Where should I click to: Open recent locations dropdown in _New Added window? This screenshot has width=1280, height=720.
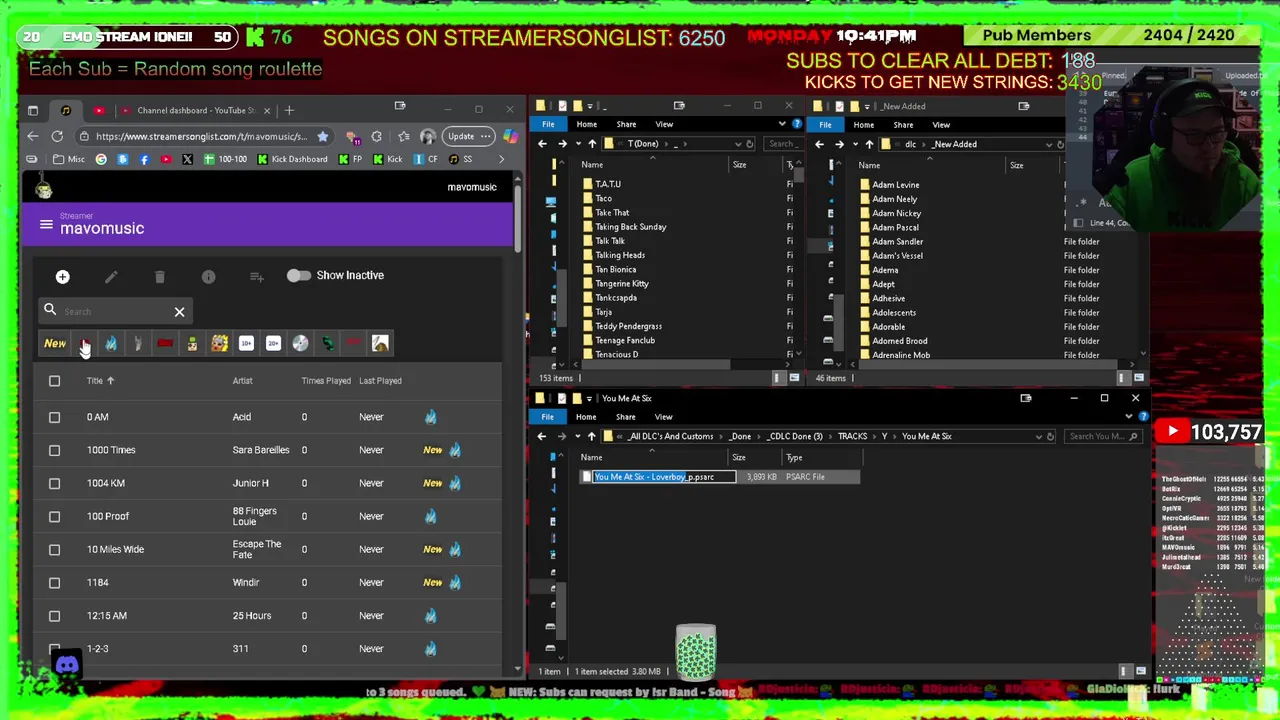(853, 144)
